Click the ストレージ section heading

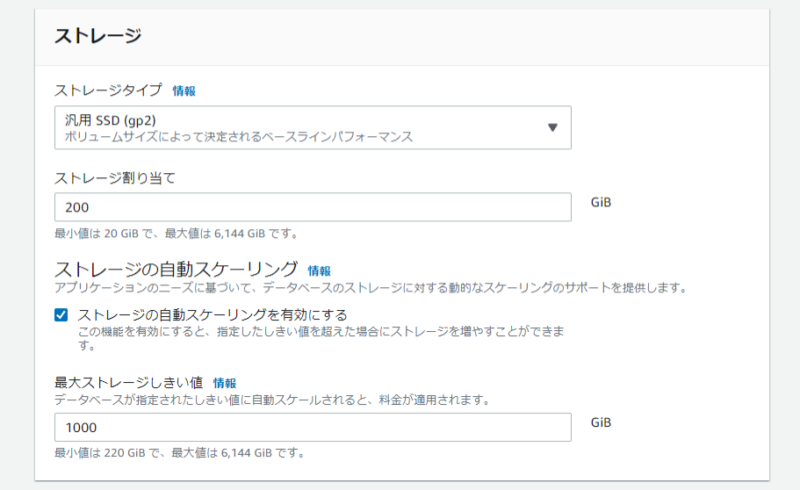[x=98, y=36]
